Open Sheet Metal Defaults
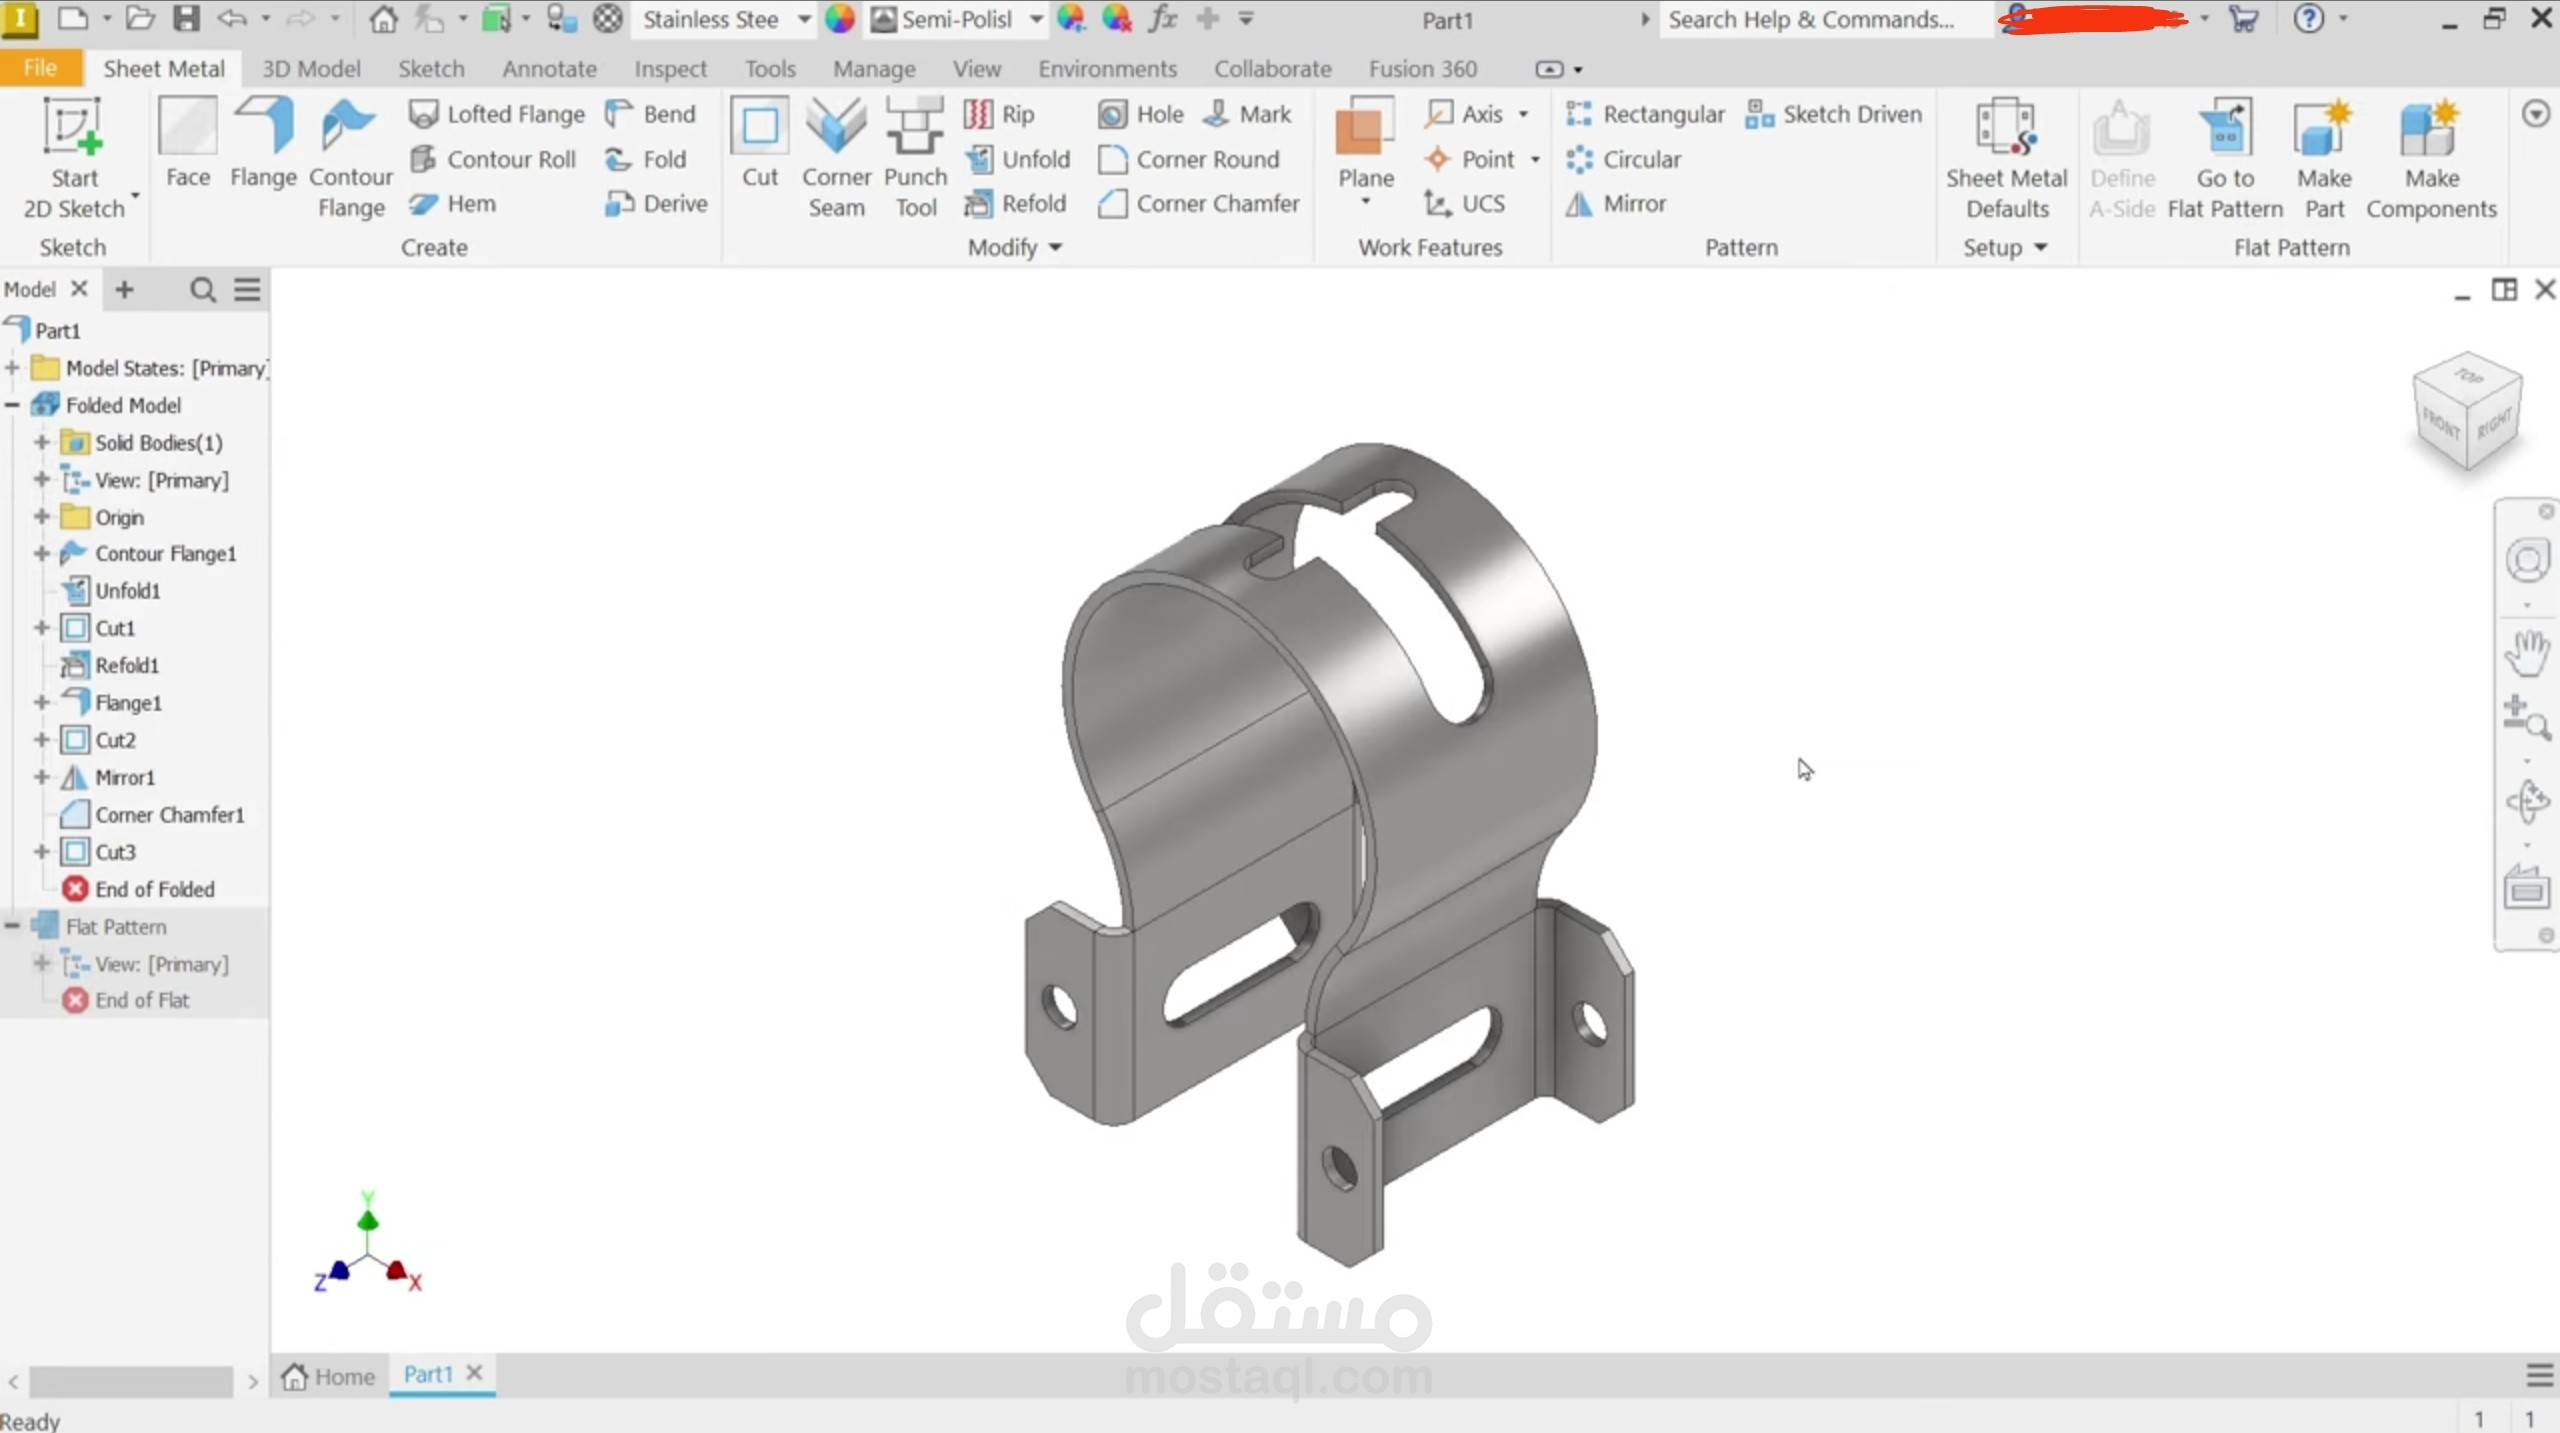Image resolution: width=2560 pixels, height=1433 pixels. pos(2006,158)
